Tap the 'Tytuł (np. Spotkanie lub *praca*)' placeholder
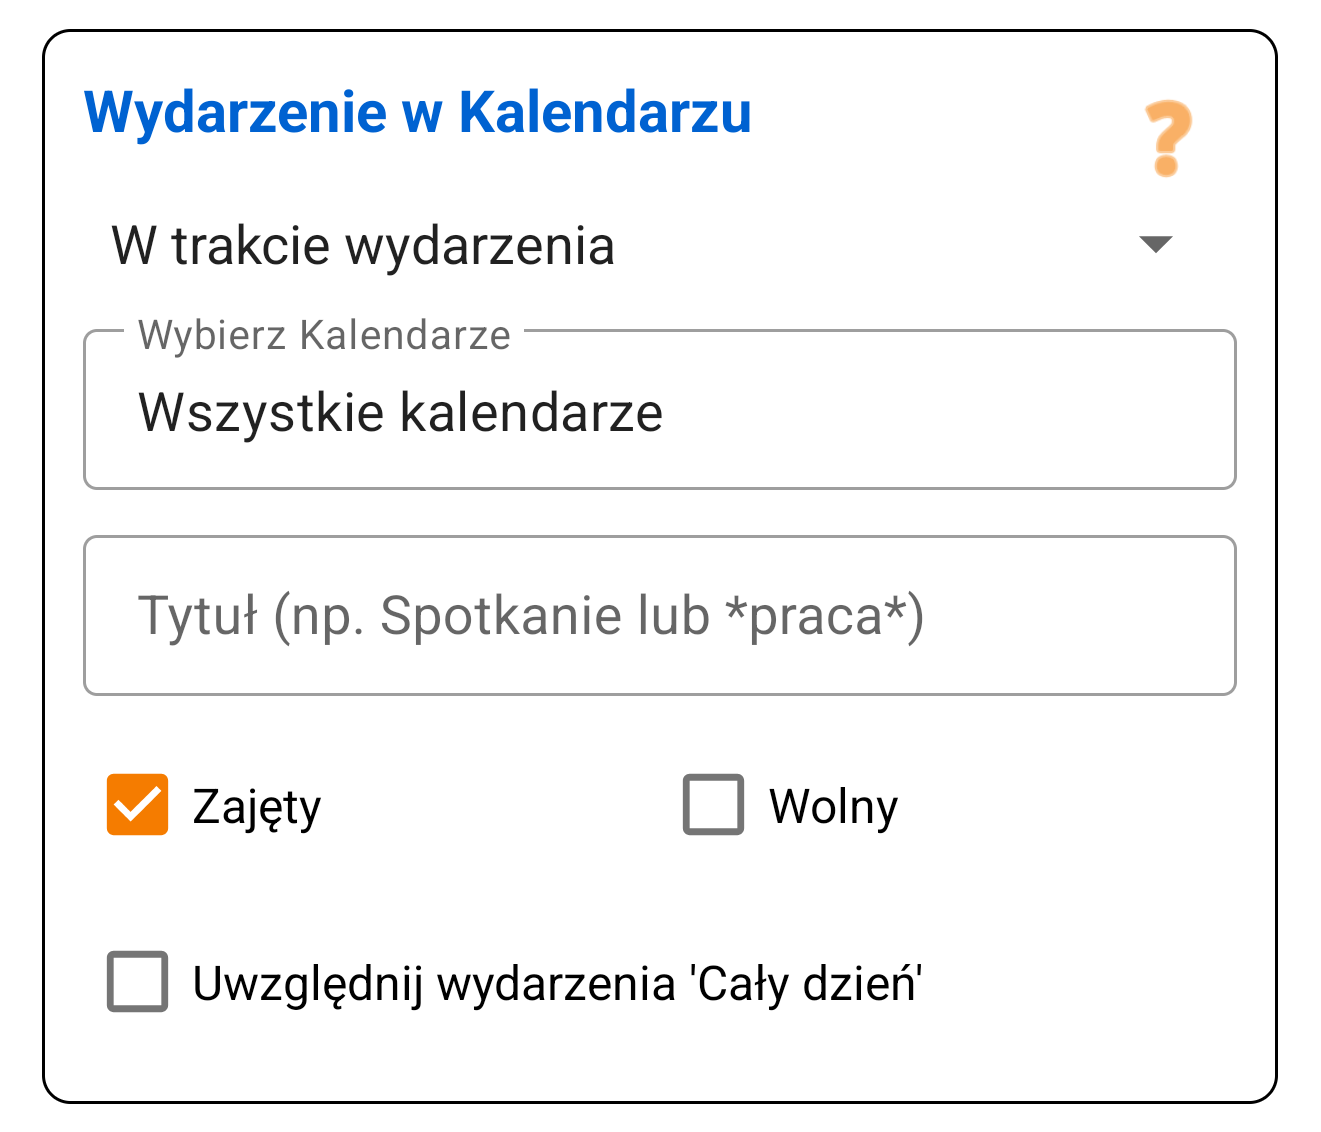Viewport: 1321px width, 1132px height. coord(532,615)
